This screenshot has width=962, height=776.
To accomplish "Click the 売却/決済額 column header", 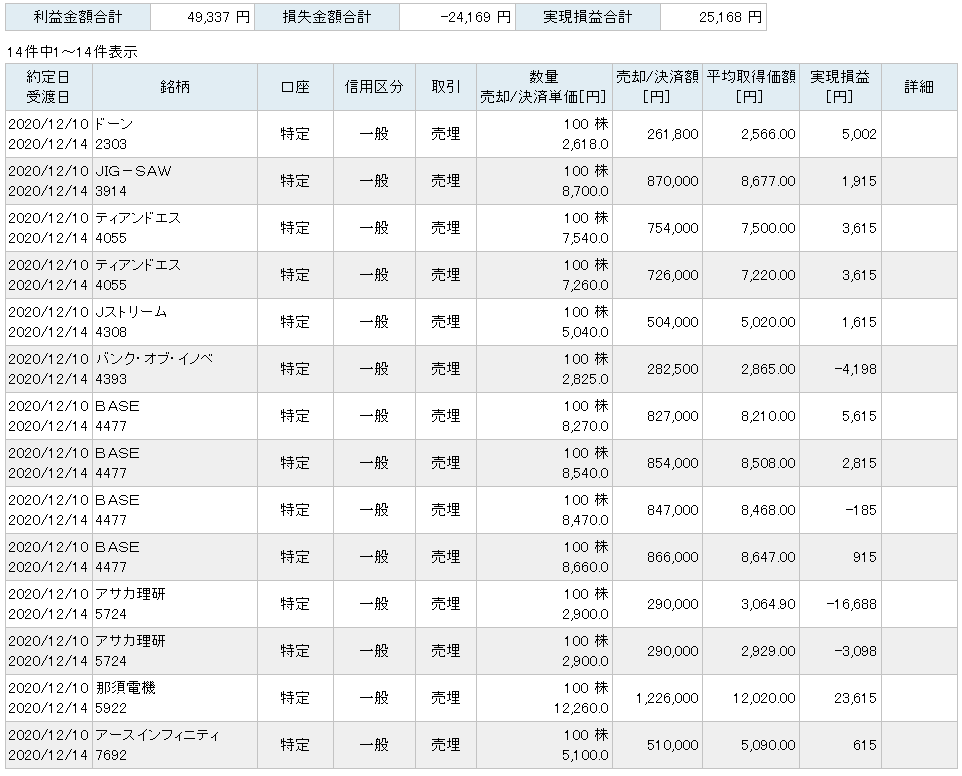I will click(x=657, y=87).
